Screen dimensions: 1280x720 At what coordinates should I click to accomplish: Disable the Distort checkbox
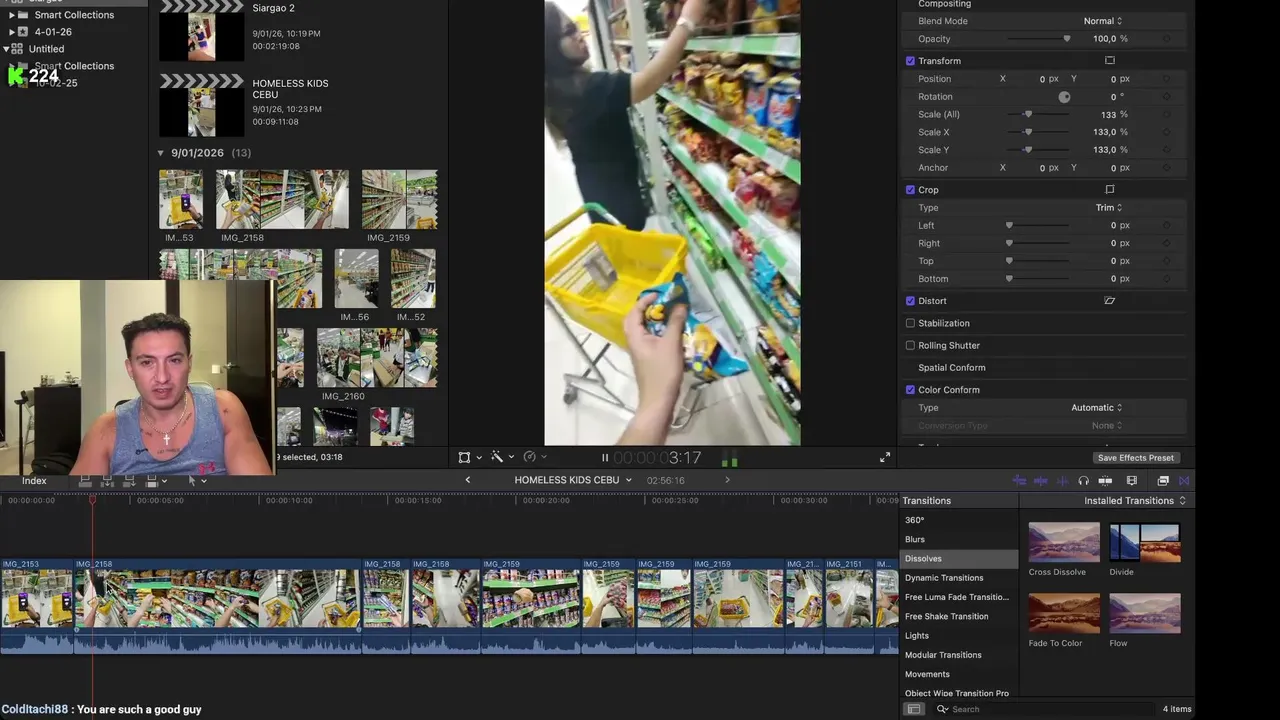tap(910, 301)
